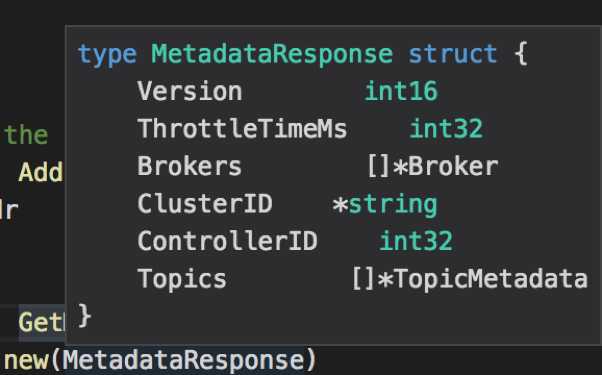Click the MetadataResponse type name in tooltip header
Screen dimensions: 602x375
tap(272, 54)
